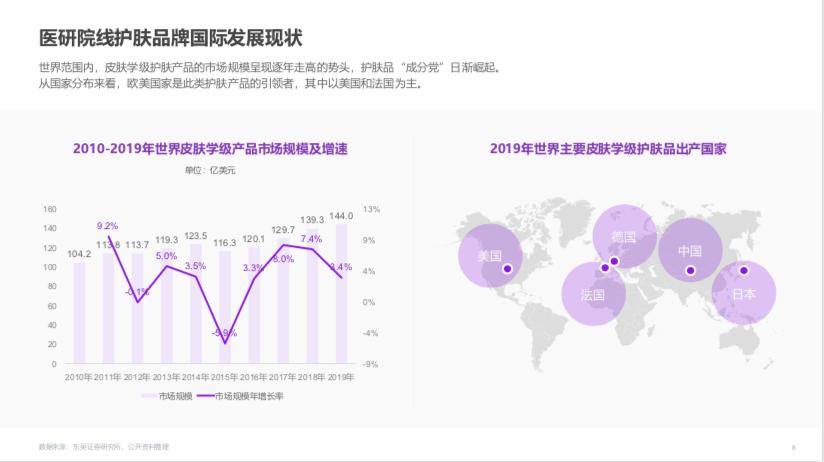Viewport: 824px width, 462px height.
Task: Click the left chart title 2010-2019年世界皮肤学级产品市场规模及增速
Action: pyautogui.click(x=217, y=149)
